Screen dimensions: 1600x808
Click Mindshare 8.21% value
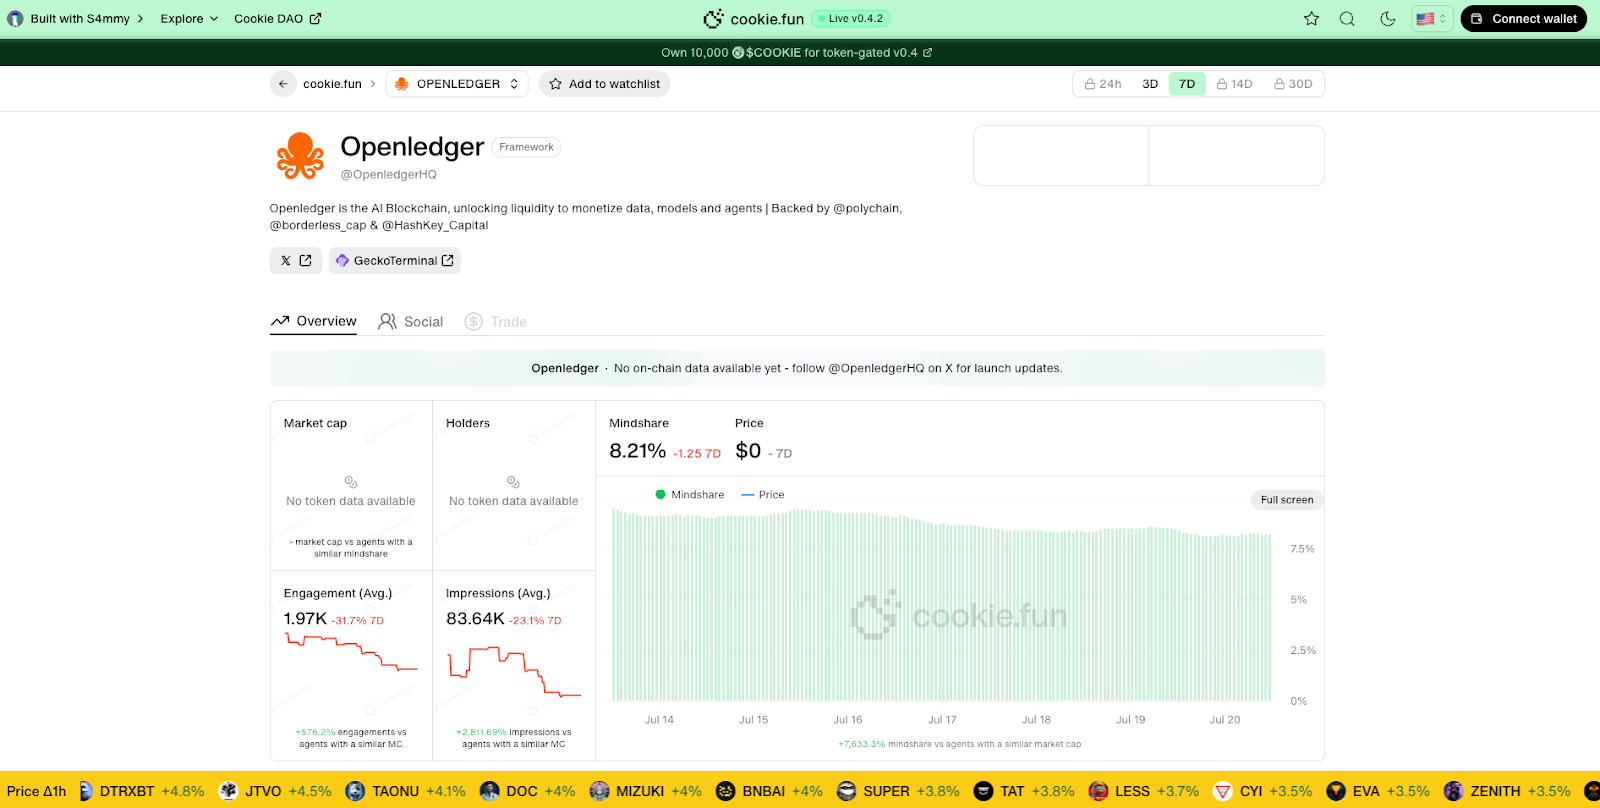coord(637,451)
